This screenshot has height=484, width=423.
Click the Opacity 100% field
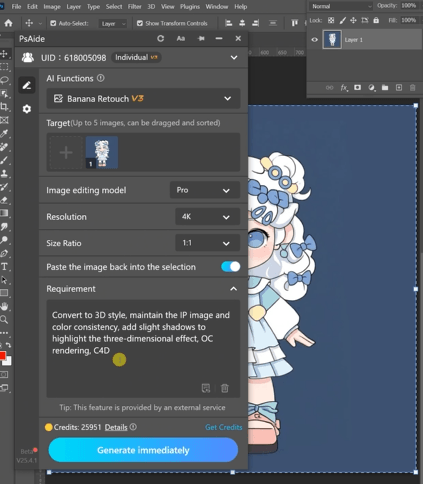tap(408, 6)
